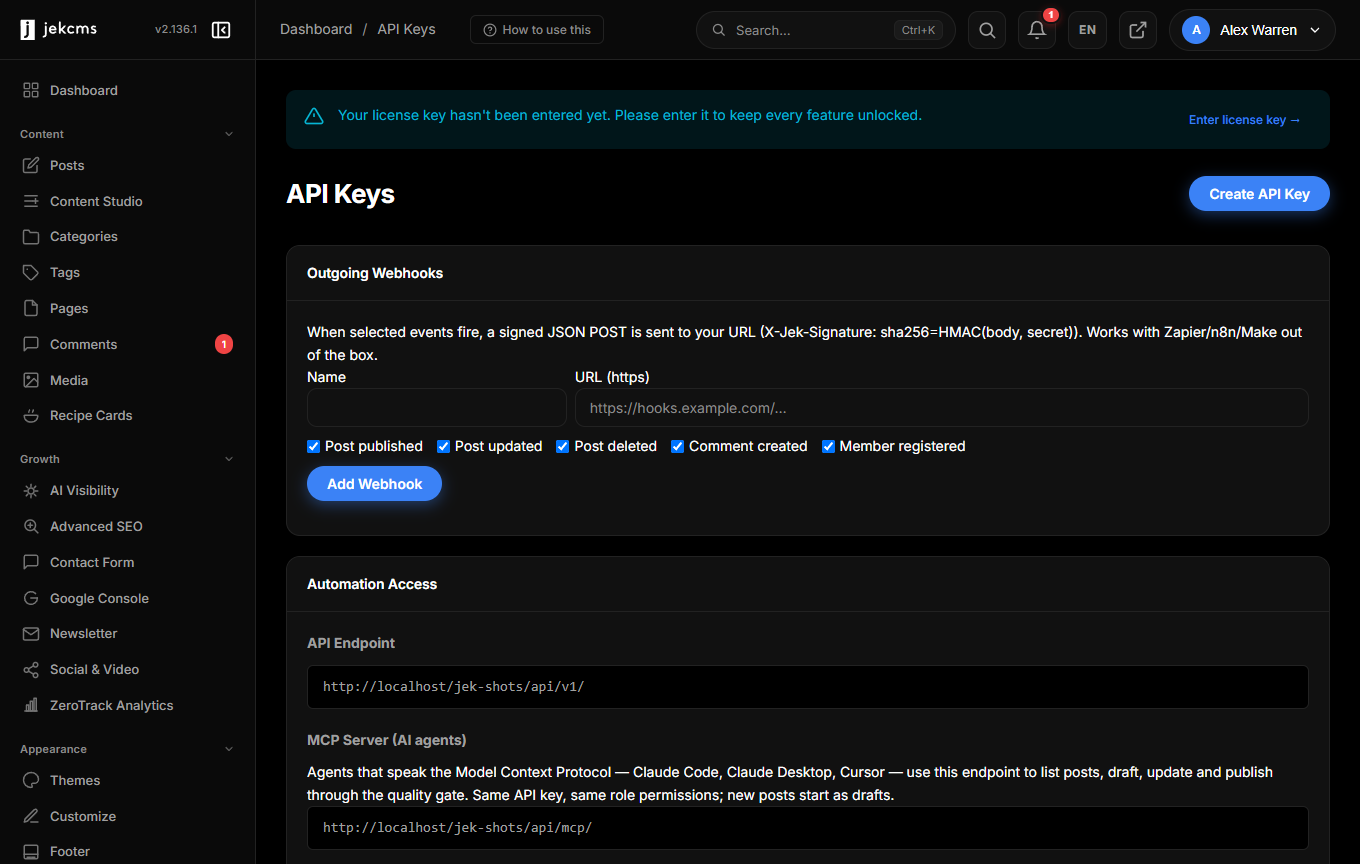
Task: Click the Posts pencil icon
Action: (x=31, y=165)
